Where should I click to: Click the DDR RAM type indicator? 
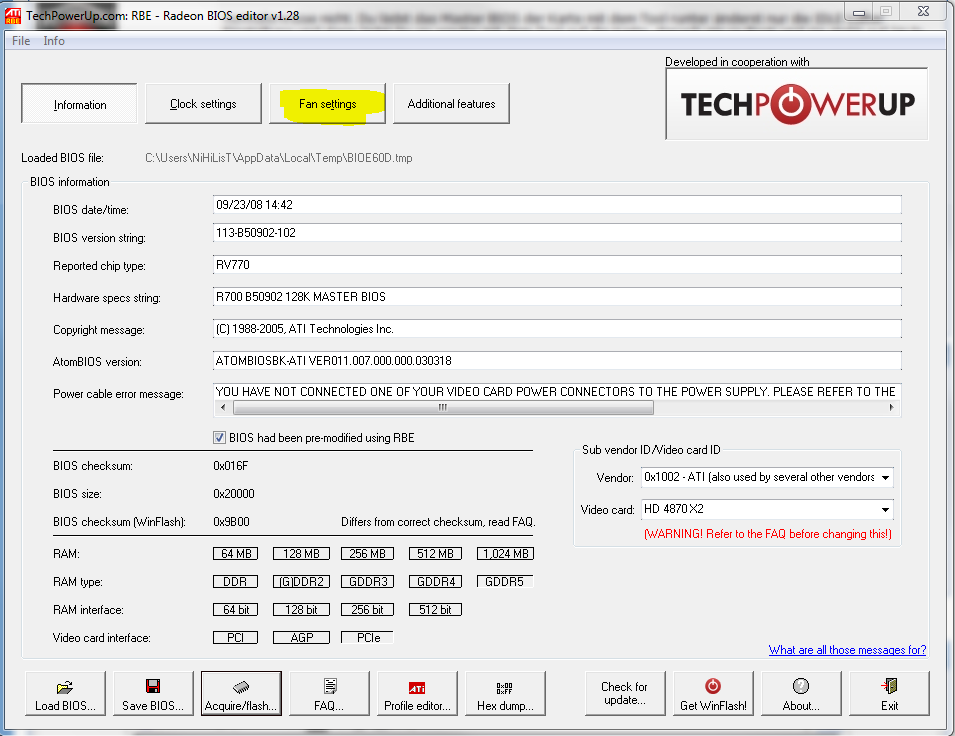[x=236, y=582]
